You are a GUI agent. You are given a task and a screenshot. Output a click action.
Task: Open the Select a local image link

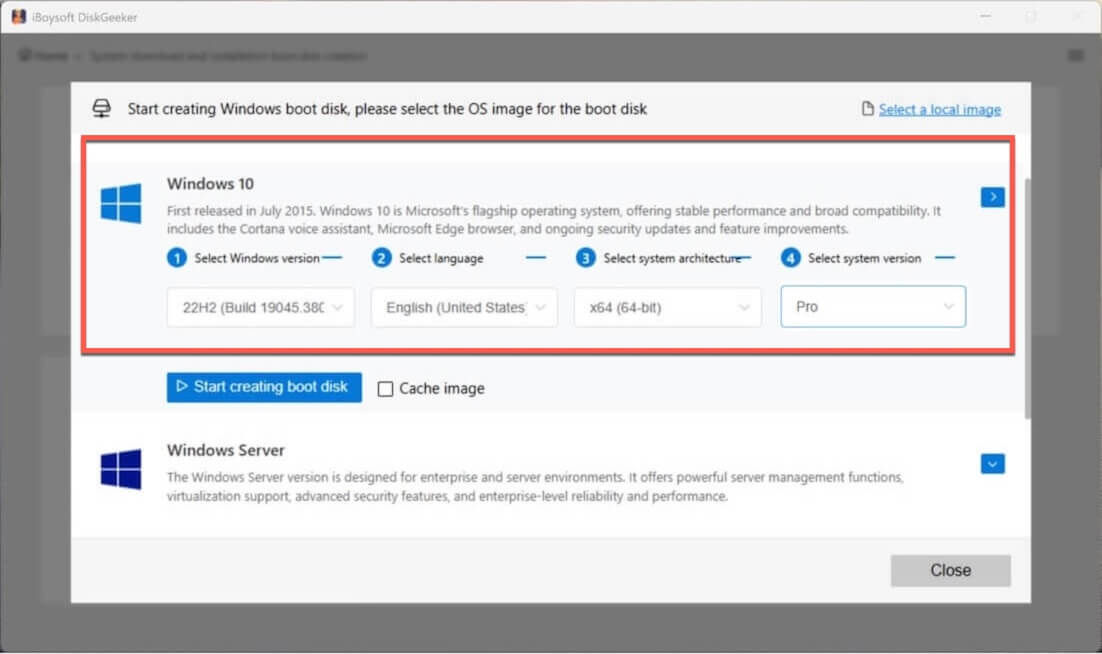(940, 110)
